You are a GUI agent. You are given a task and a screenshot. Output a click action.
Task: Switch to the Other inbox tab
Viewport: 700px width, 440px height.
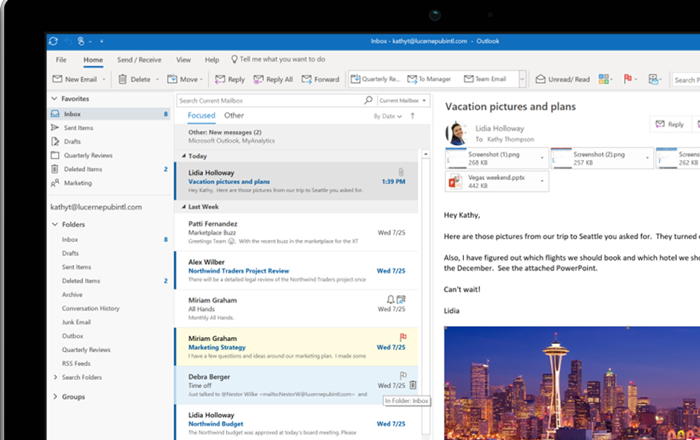tap(233, 116)
